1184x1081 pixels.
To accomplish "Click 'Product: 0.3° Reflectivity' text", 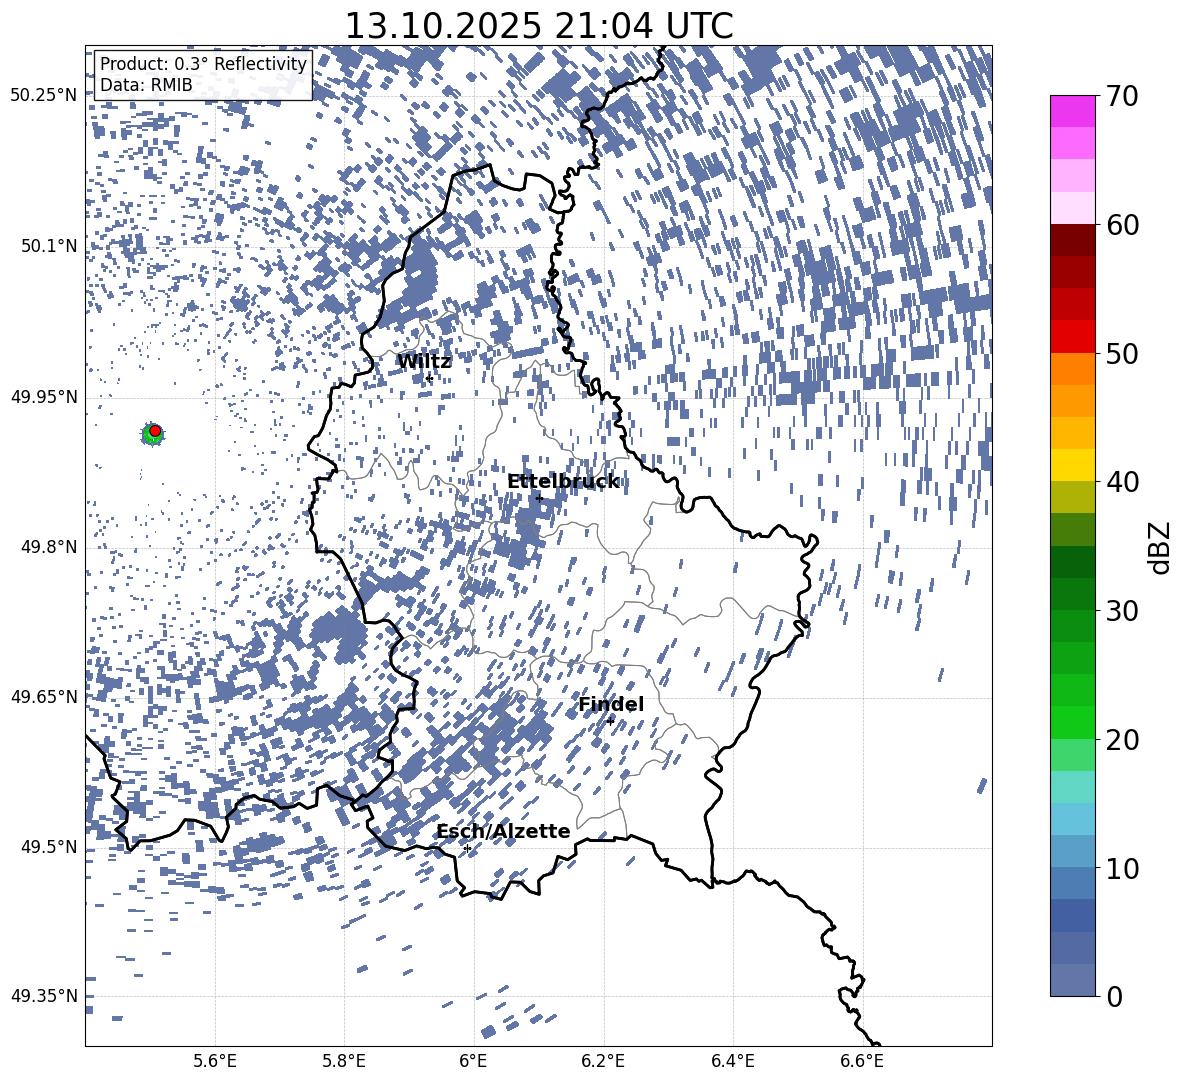I will (x=203, y=63).
